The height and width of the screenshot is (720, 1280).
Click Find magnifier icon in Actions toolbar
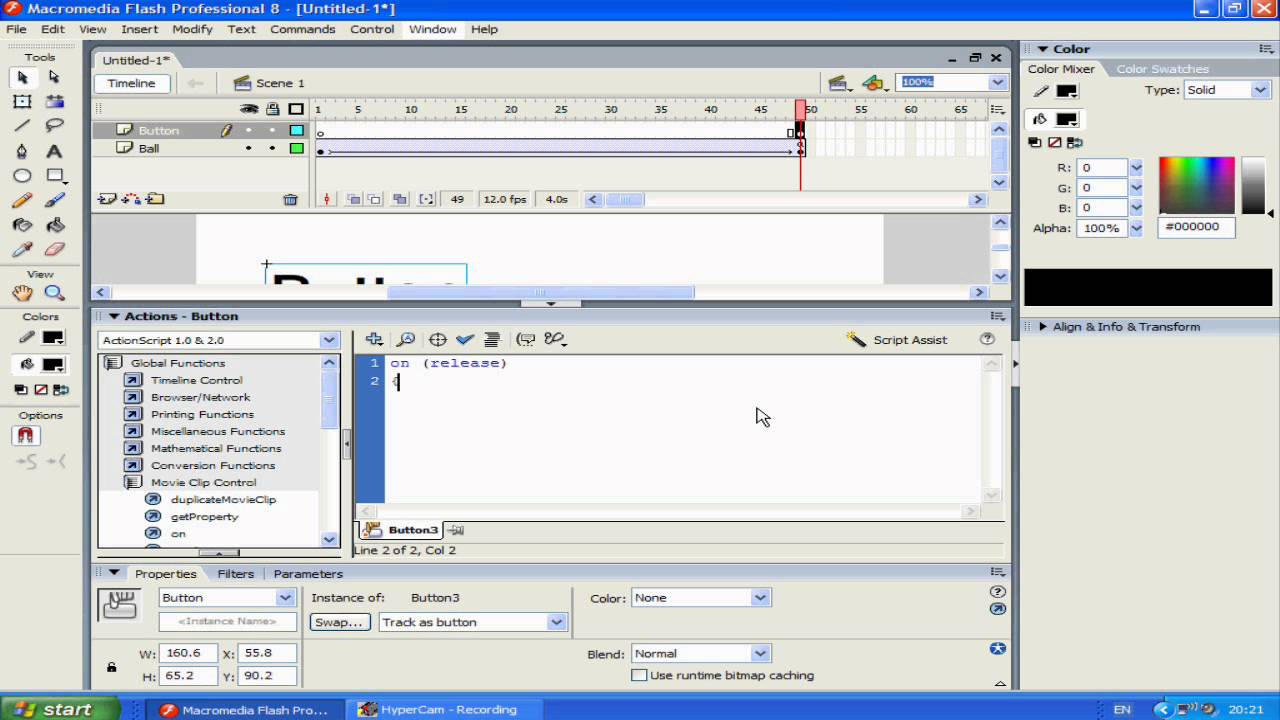point(406,340)
